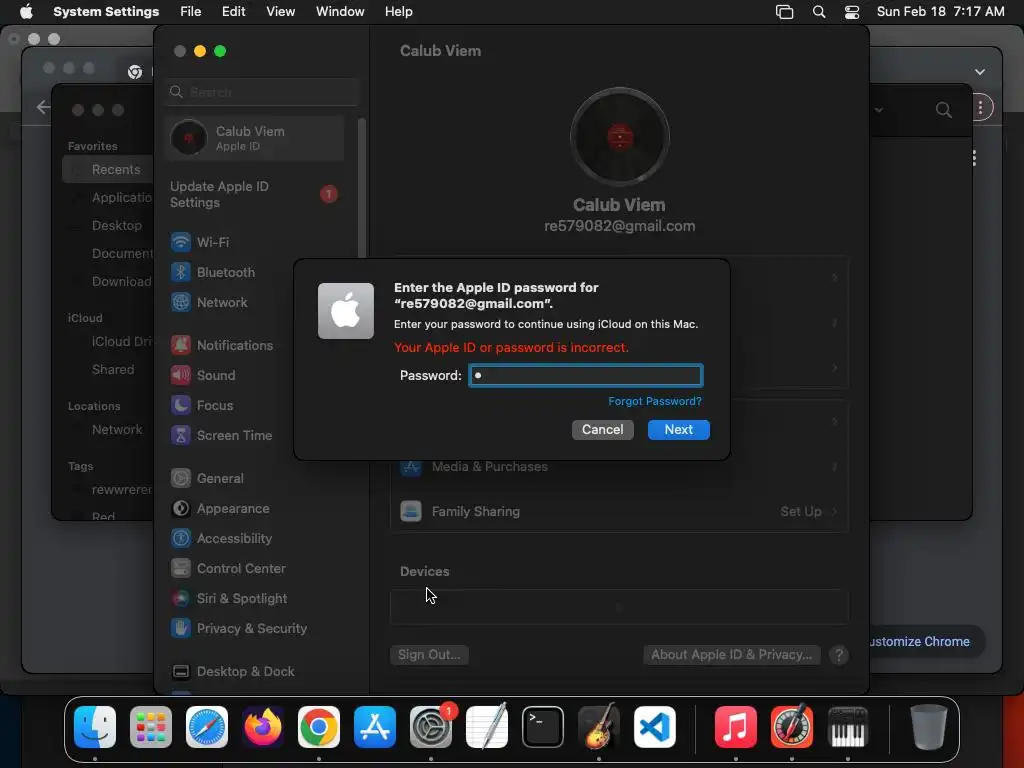Open App Store from the Dock
This screenshot has width=1024, height=768.
[x=375, y=727]
